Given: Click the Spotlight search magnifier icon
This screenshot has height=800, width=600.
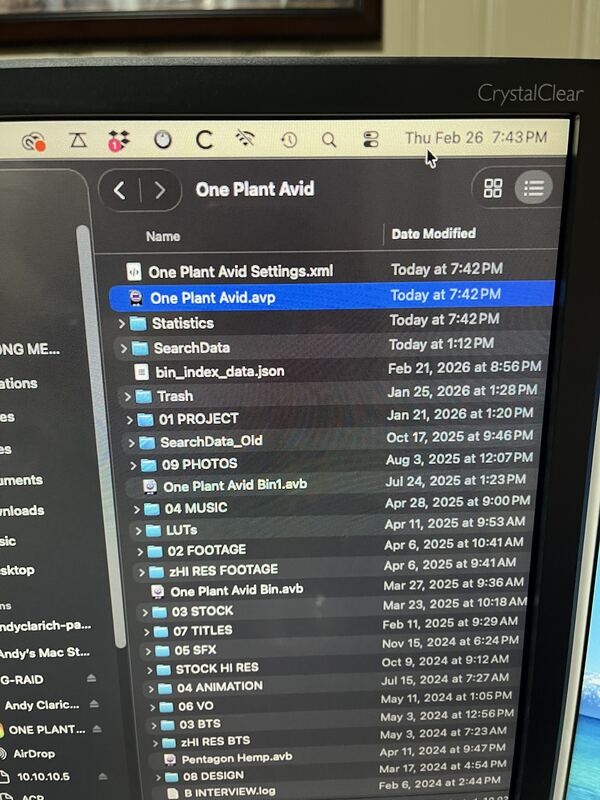Looking at the screenshot, I should (x=329, y=139).
